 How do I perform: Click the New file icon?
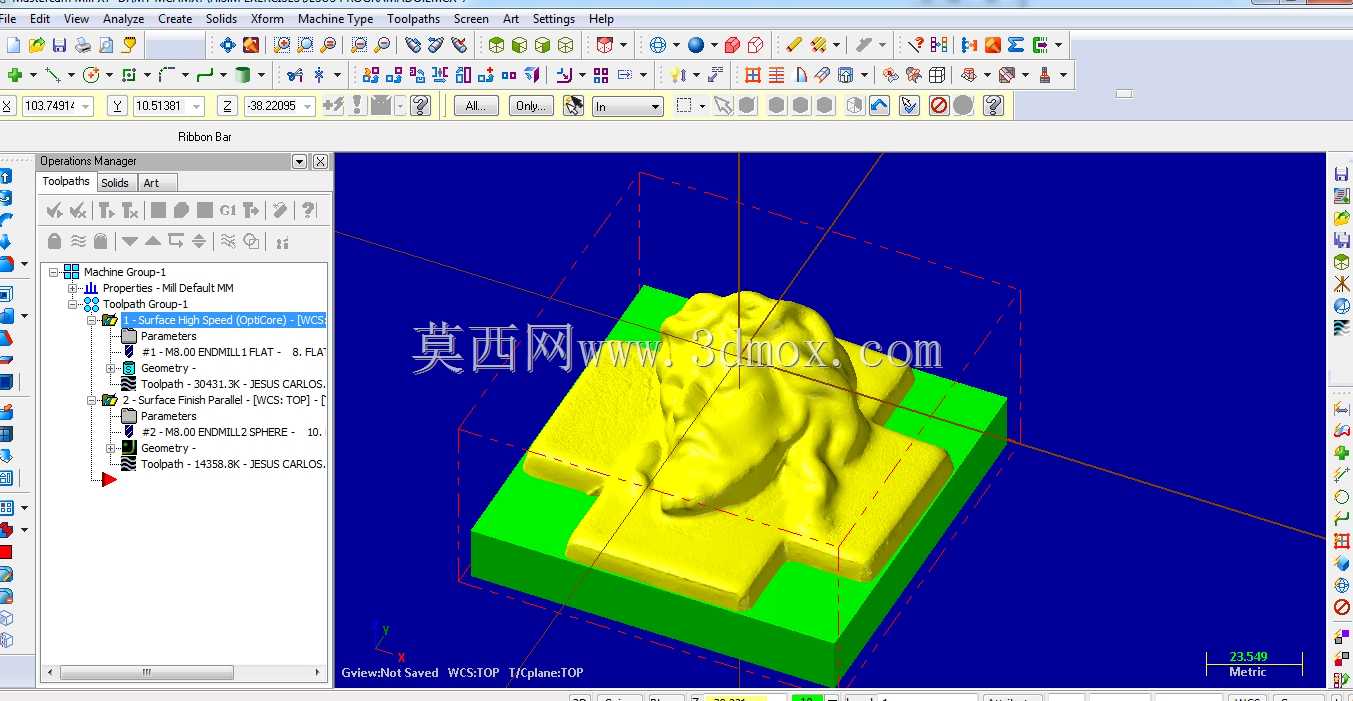[x=13, y=45]
